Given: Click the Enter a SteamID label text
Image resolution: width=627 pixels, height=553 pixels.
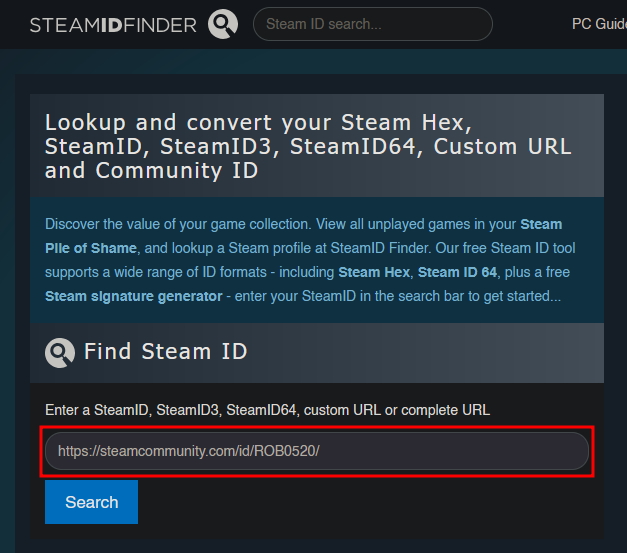Looking at the screenshot, I should click(267, 410).
